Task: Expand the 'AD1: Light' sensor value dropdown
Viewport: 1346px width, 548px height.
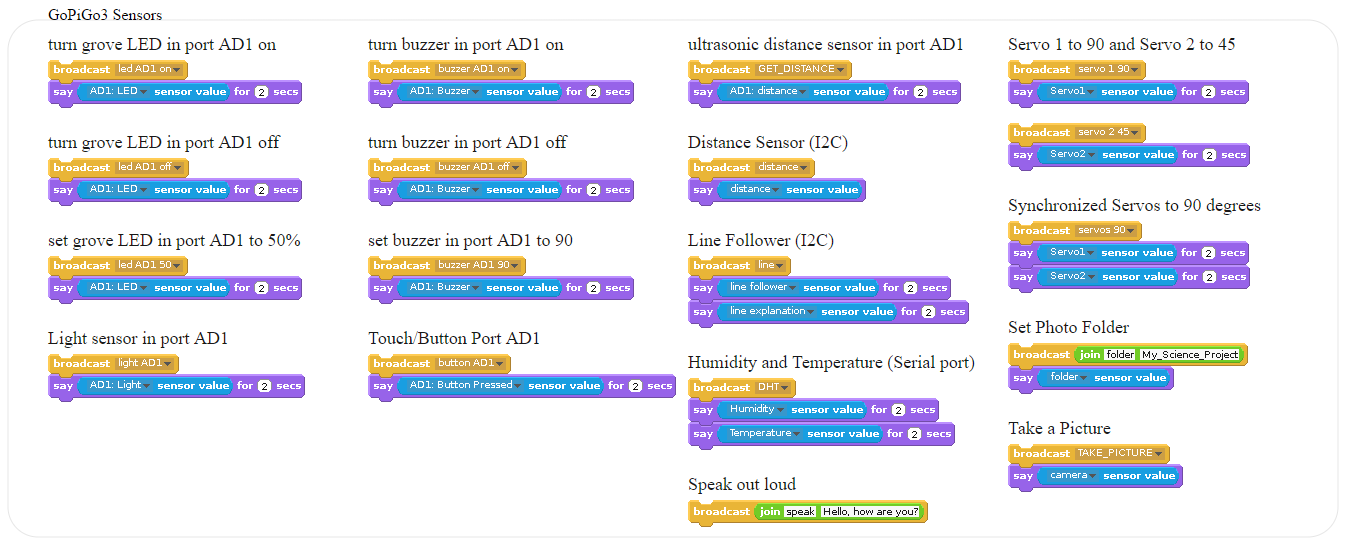Action: pos(116,385)
